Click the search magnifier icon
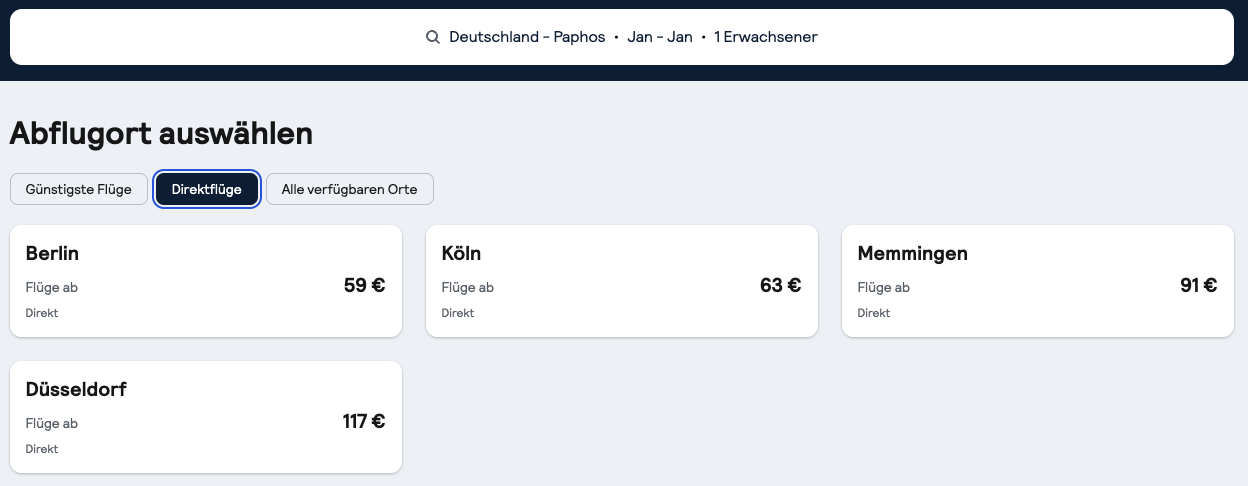The height and width of the screenshot is (486, 1248). tap(433, 37)
